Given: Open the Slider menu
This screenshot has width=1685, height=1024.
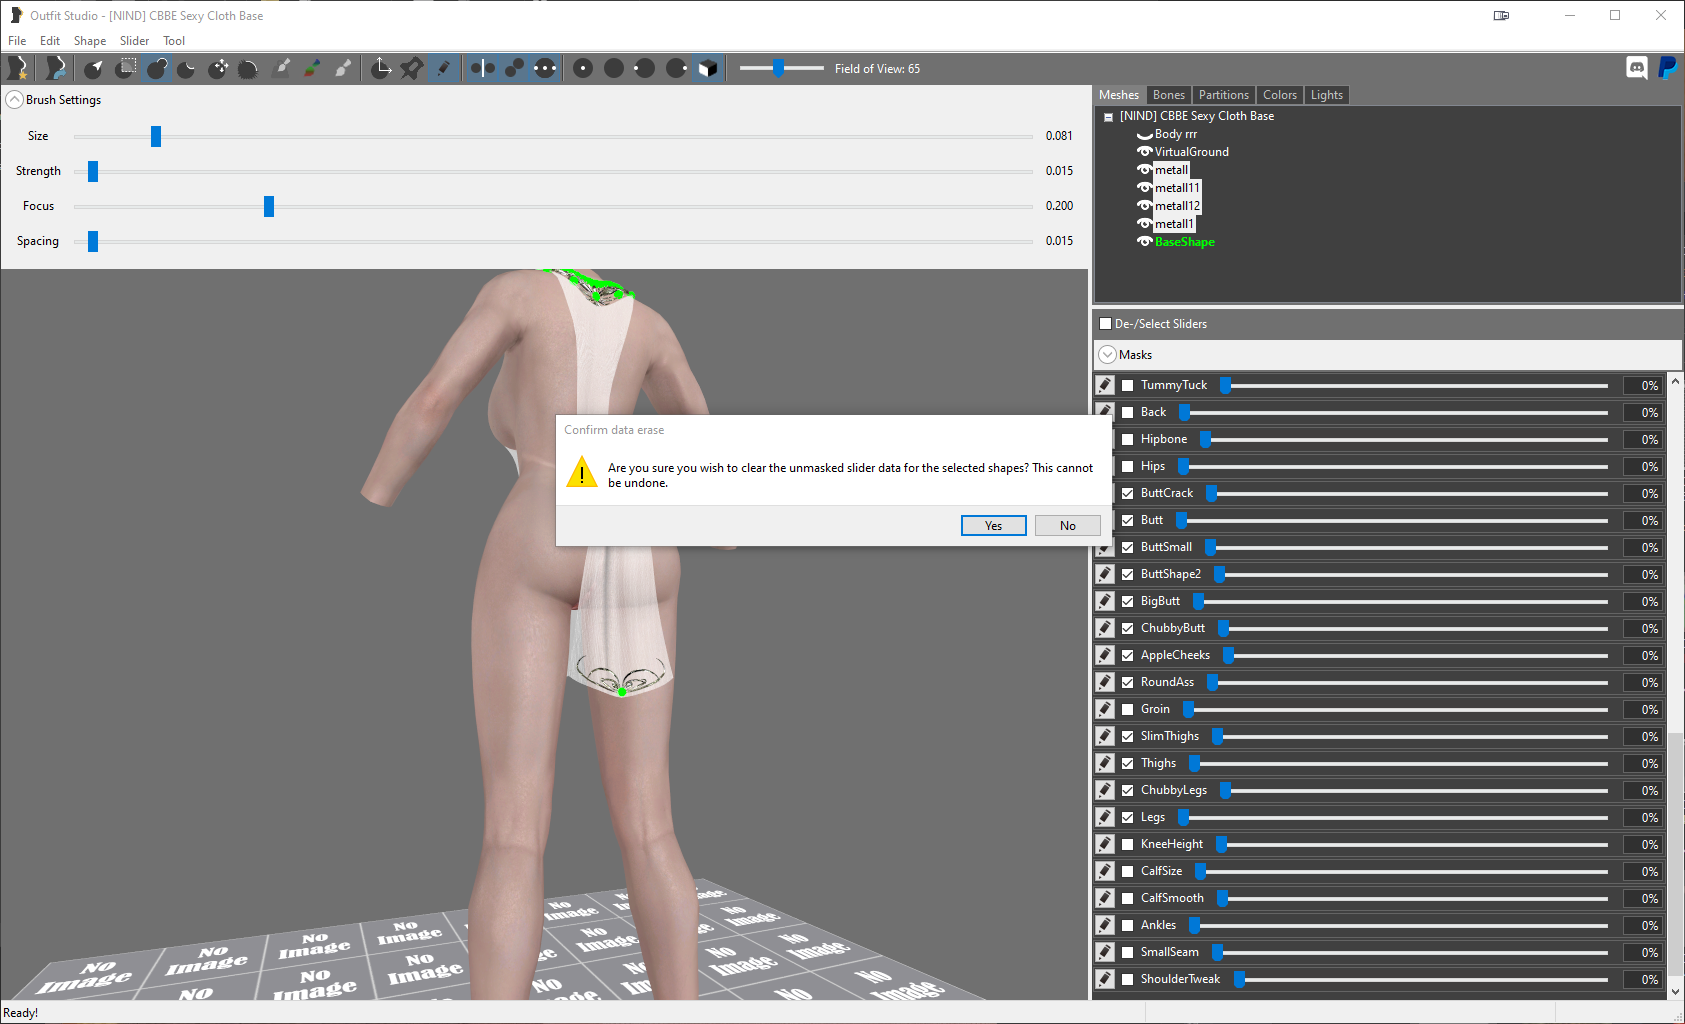Looking at the screenshot, I should click(x=134, y=41).
